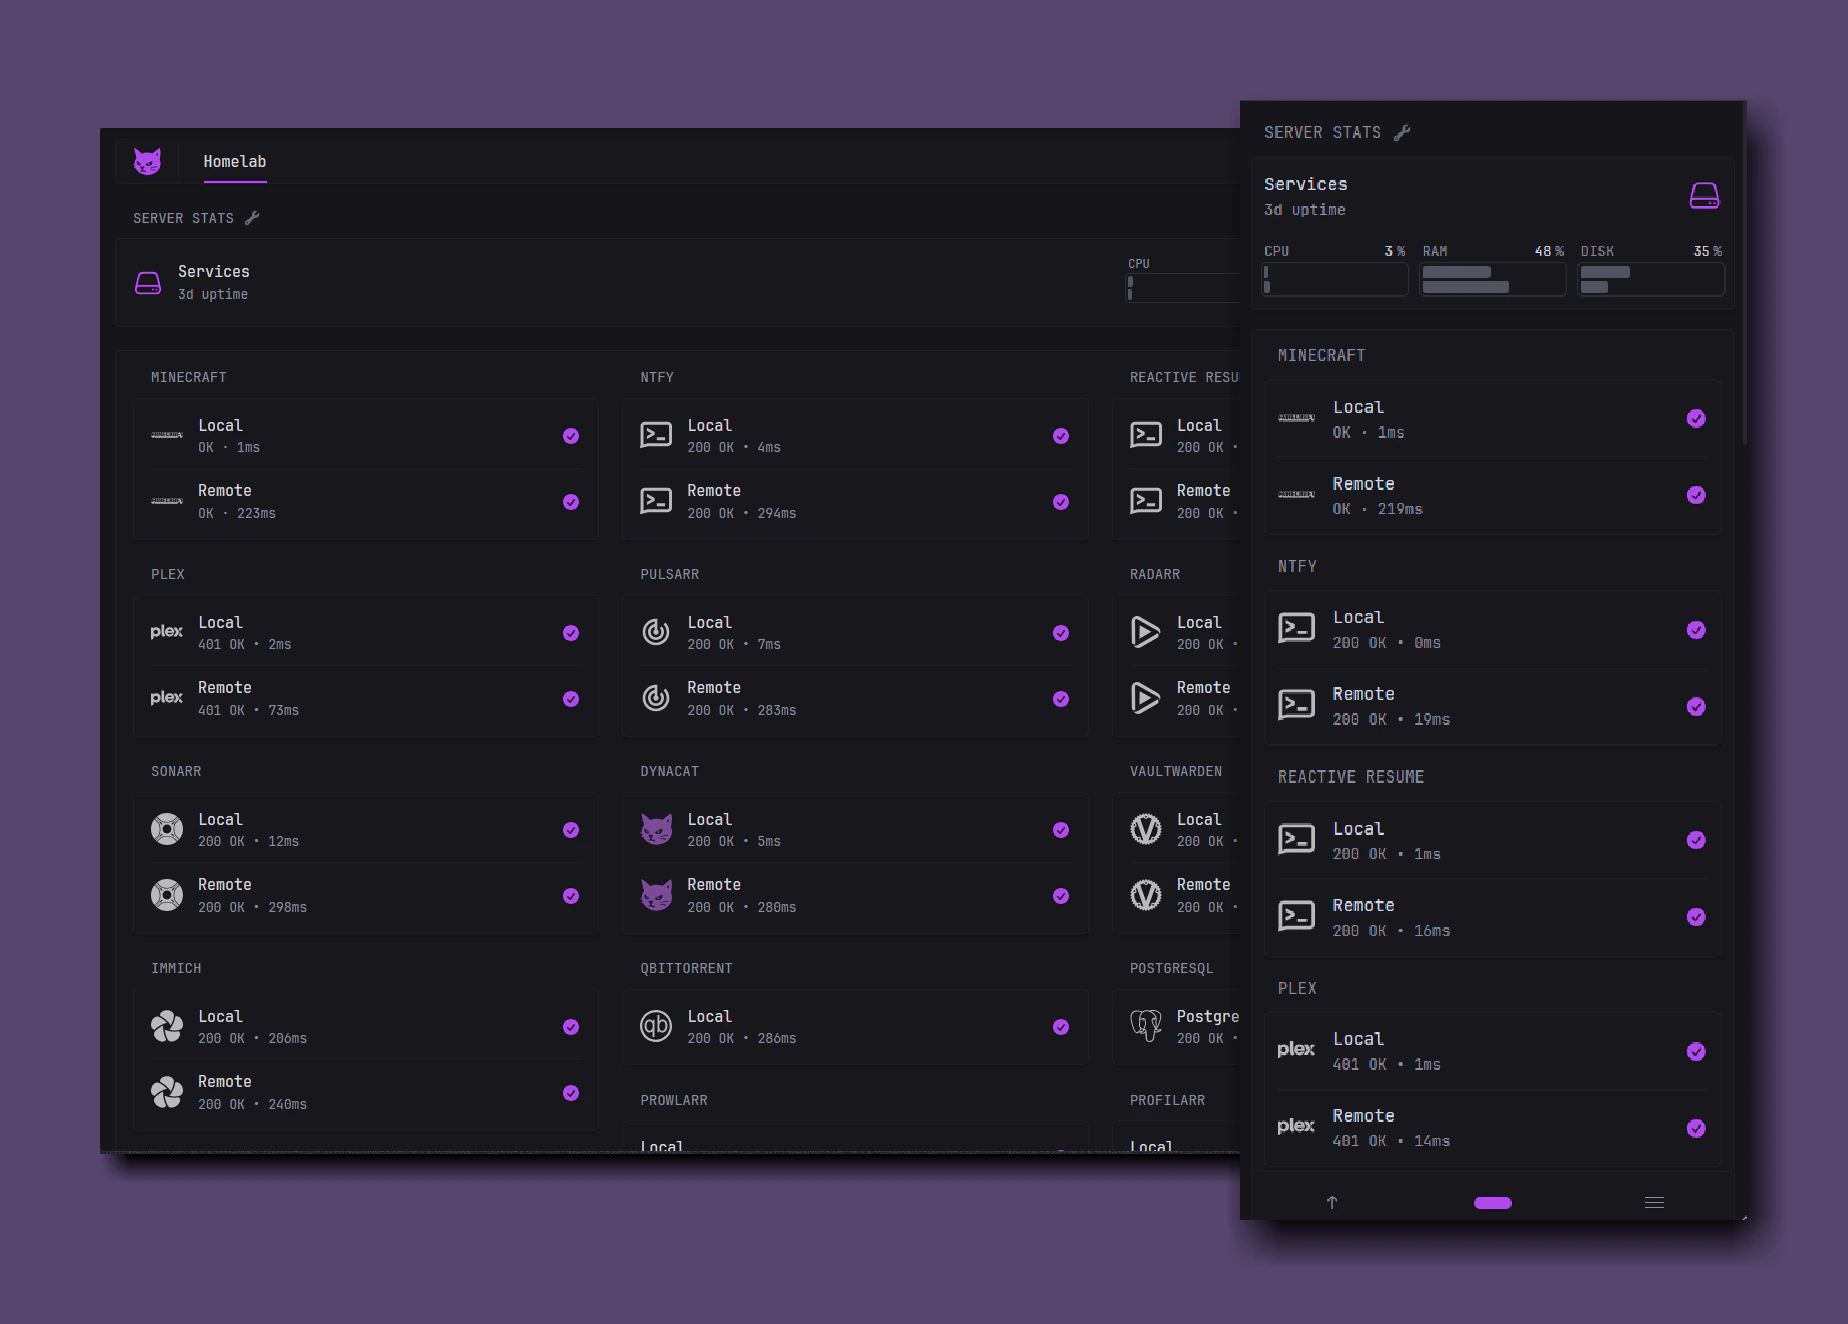Click status checkmark for Dynacat Remote
The image size is (1848, 1324).
click(1061, 896)
